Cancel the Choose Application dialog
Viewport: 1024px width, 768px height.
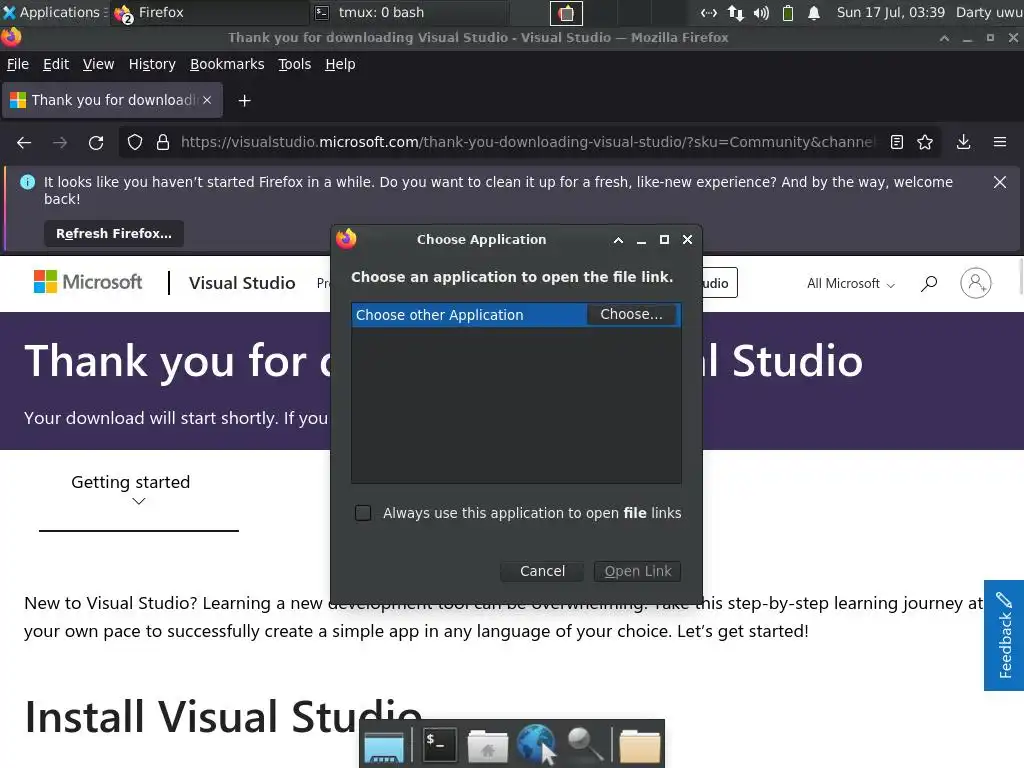pyautogui.click(x=542, y=571)
